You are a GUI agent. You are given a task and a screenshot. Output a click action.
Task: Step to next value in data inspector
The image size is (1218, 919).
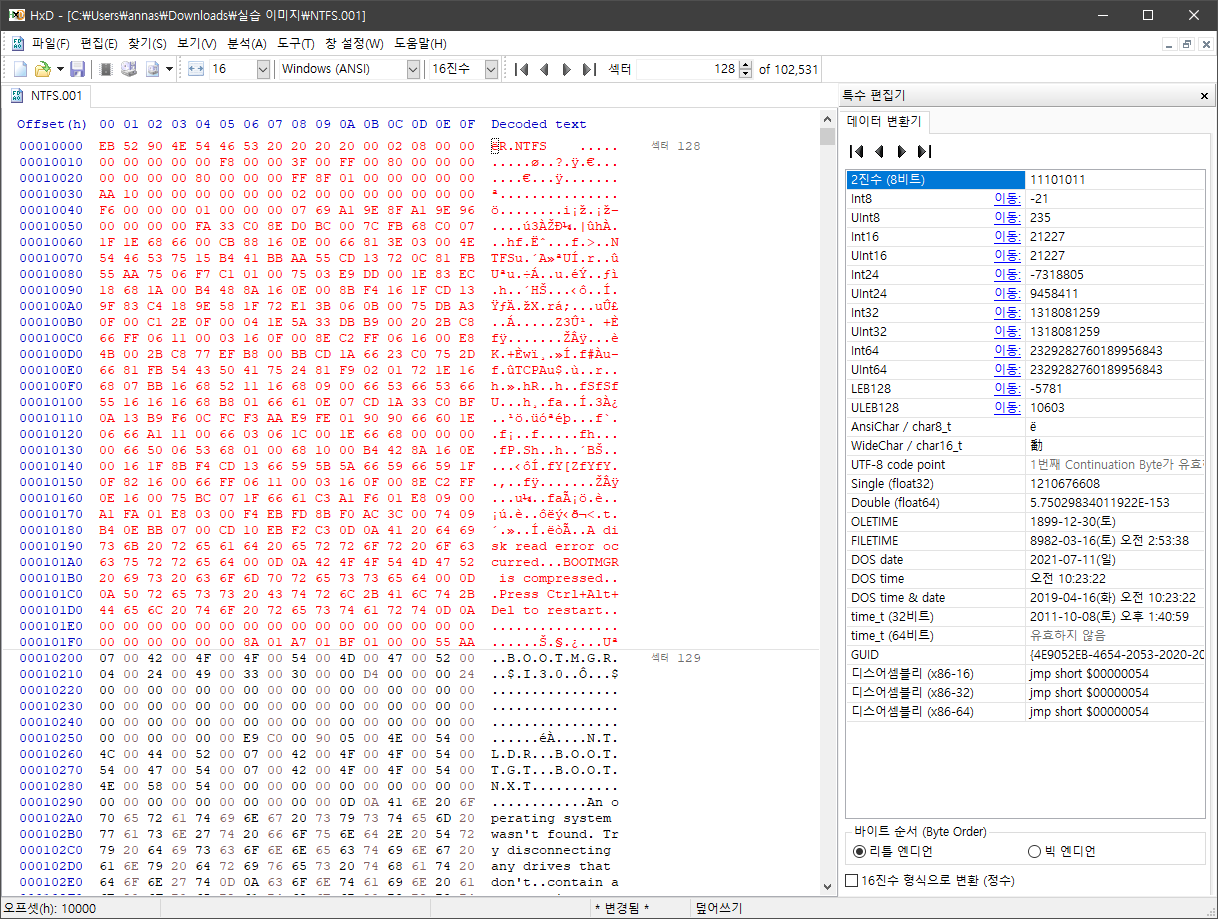(902, 151)
